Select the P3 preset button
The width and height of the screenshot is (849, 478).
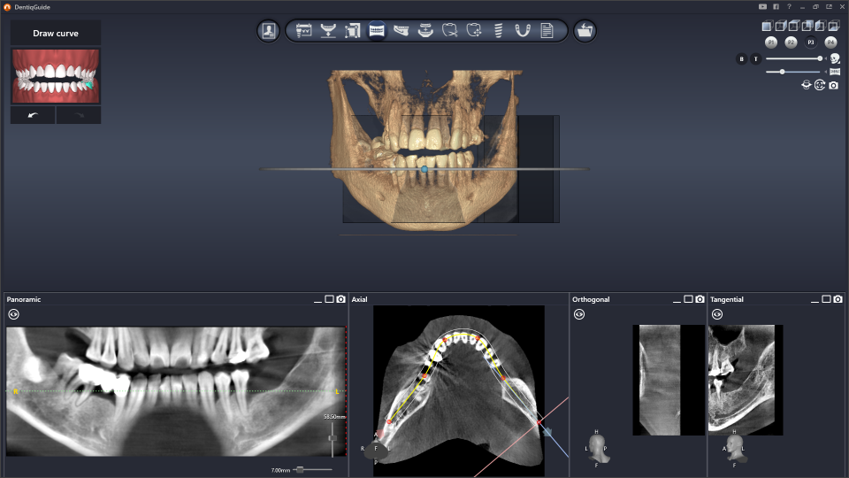click(x=811, y=42)
